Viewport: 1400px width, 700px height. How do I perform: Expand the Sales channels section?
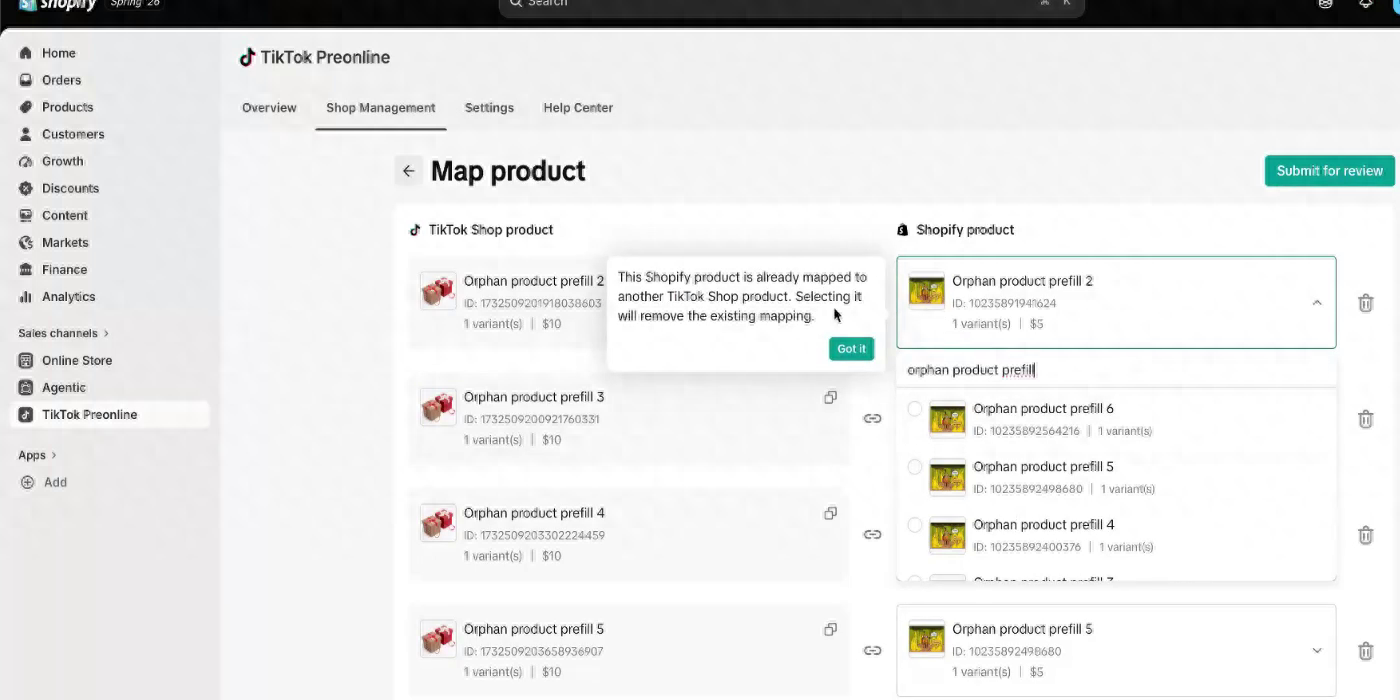(64, 333)
